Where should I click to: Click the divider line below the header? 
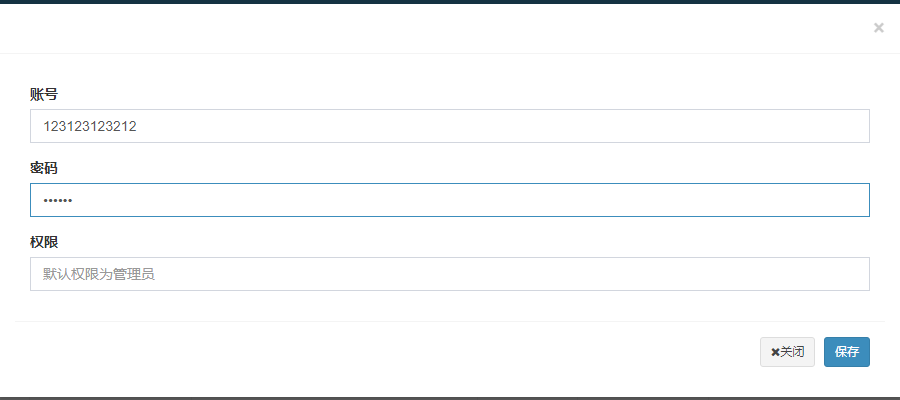pos(450,53)
